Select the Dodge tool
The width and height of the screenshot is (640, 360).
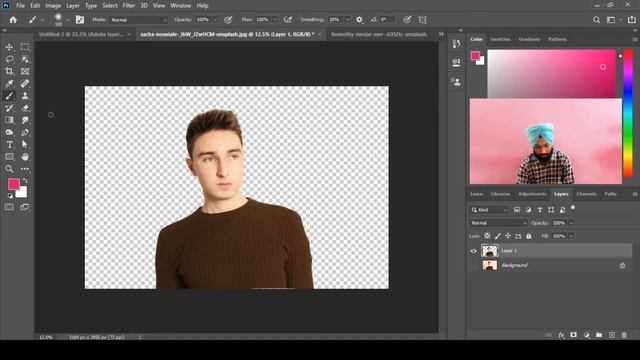(9, 132)
